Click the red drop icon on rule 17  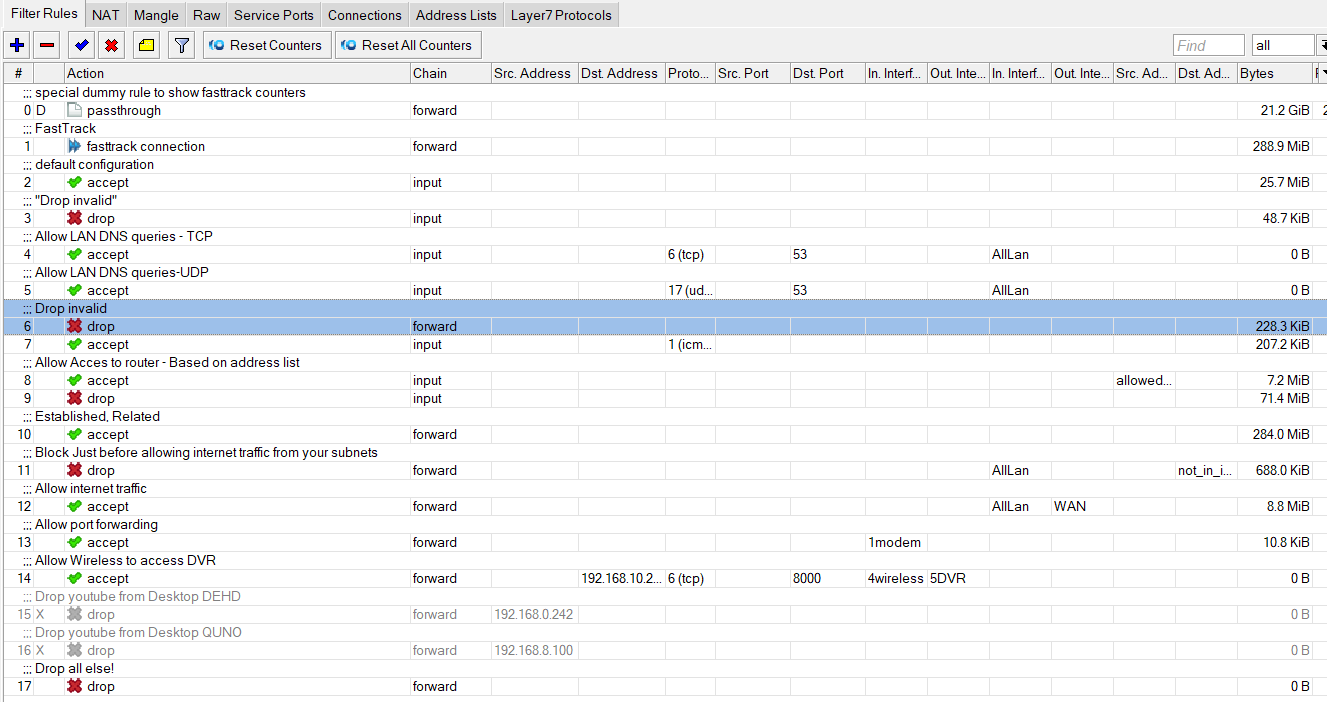(x=75, y=686)
